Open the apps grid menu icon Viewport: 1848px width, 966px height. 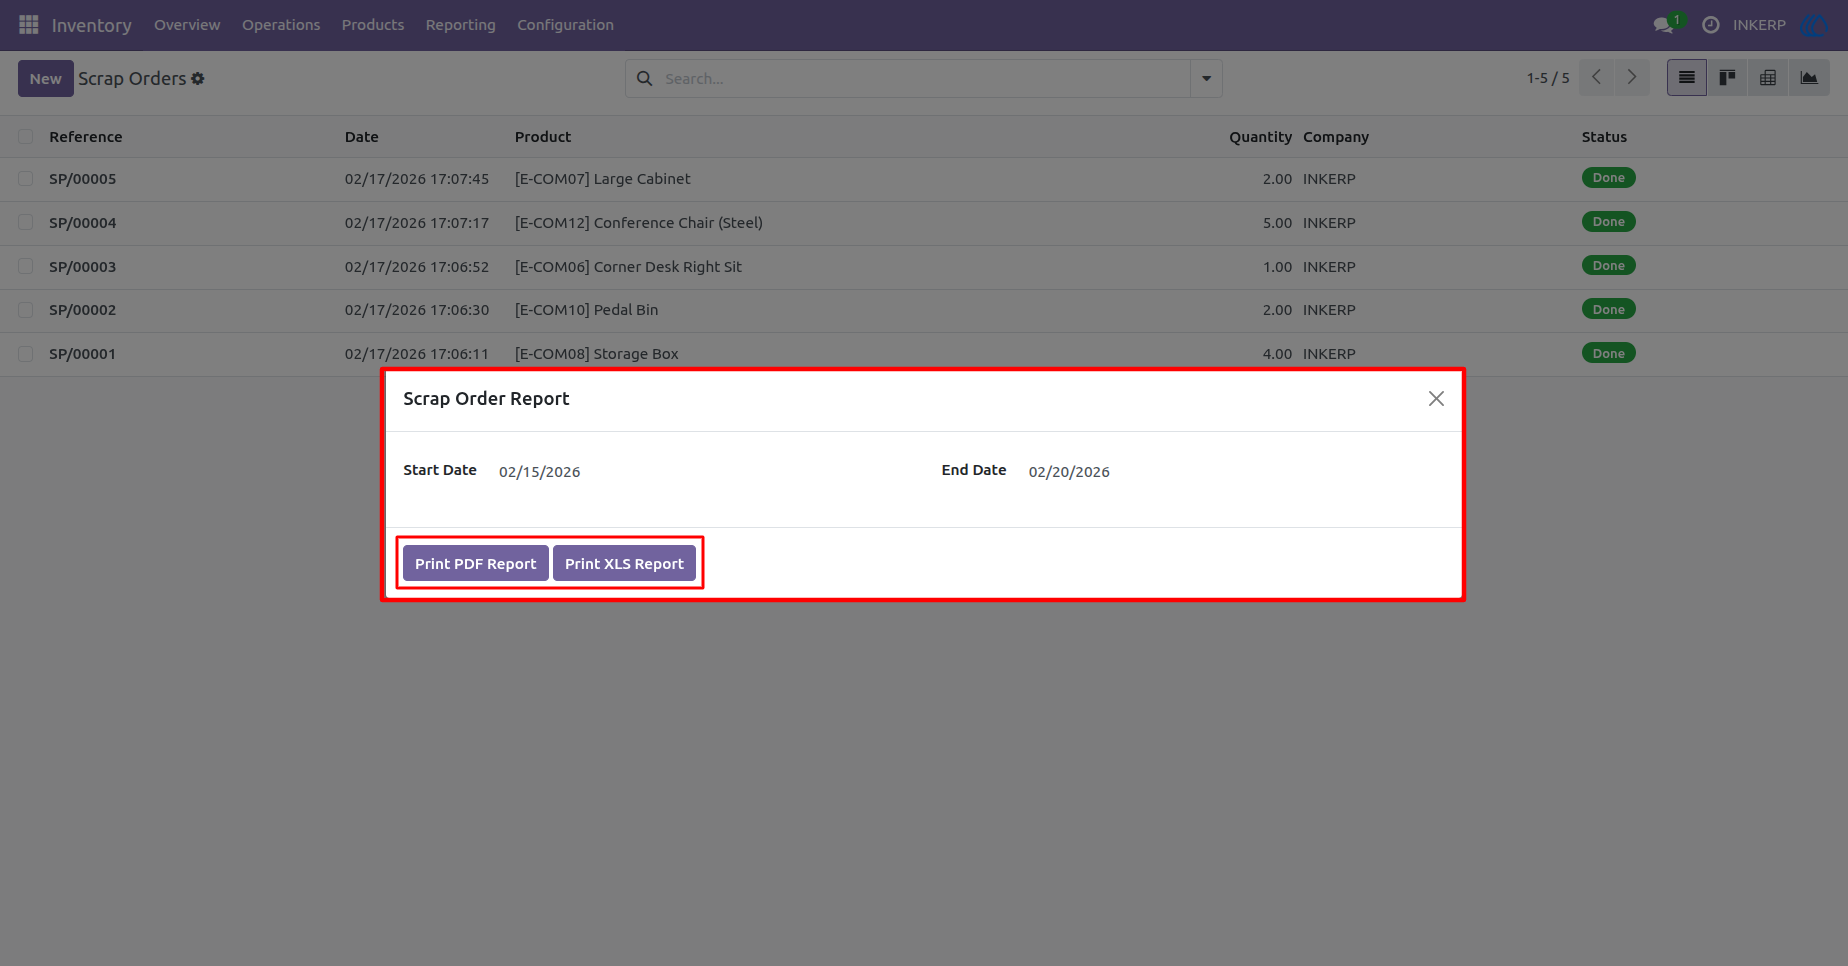(29, 24)
